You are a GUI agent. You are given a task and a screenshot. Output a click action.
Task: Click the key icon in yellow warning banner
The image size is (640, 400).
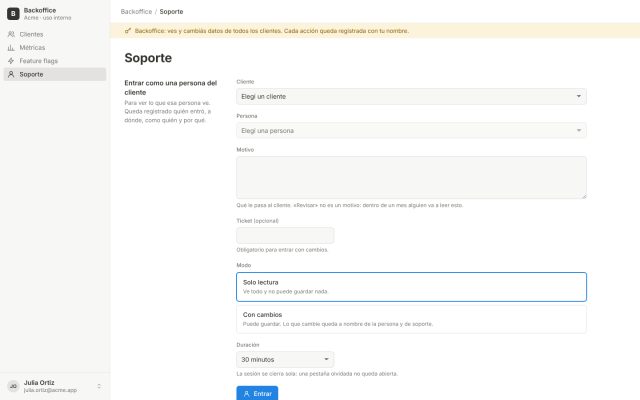(128, 31)
